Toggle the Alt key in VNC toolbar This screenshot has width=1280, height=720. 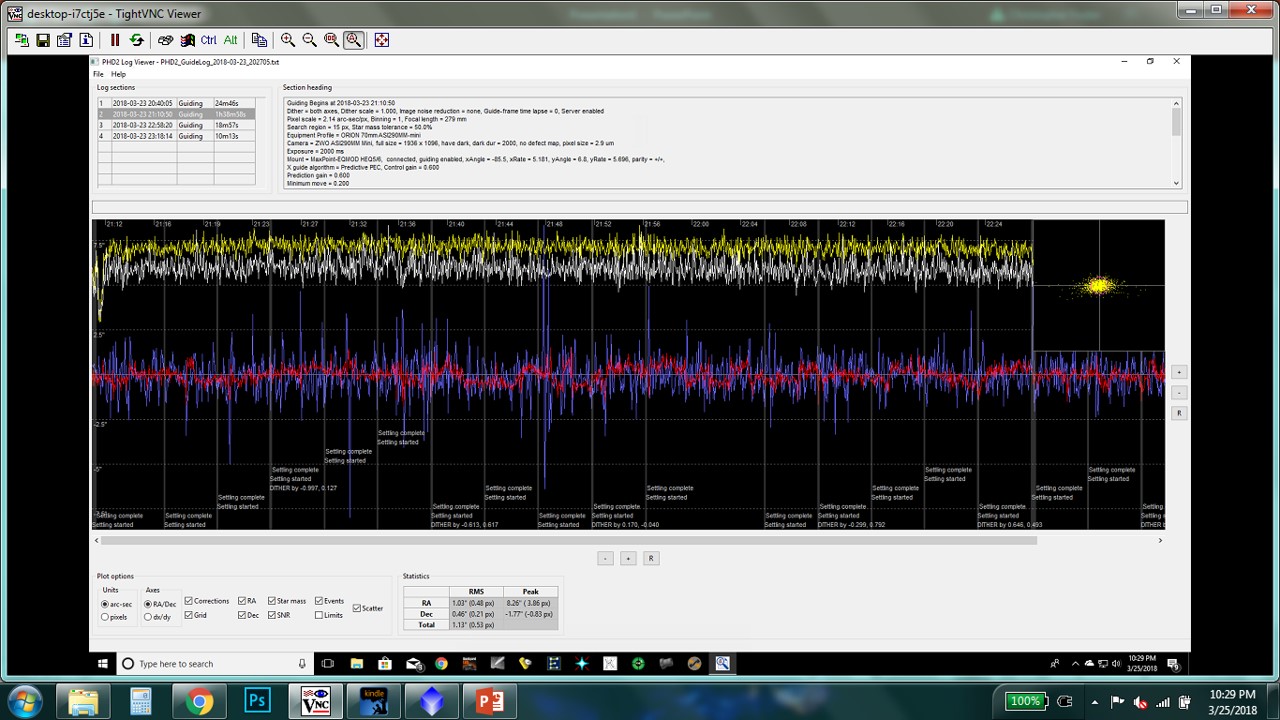click(x=230, y=40)
